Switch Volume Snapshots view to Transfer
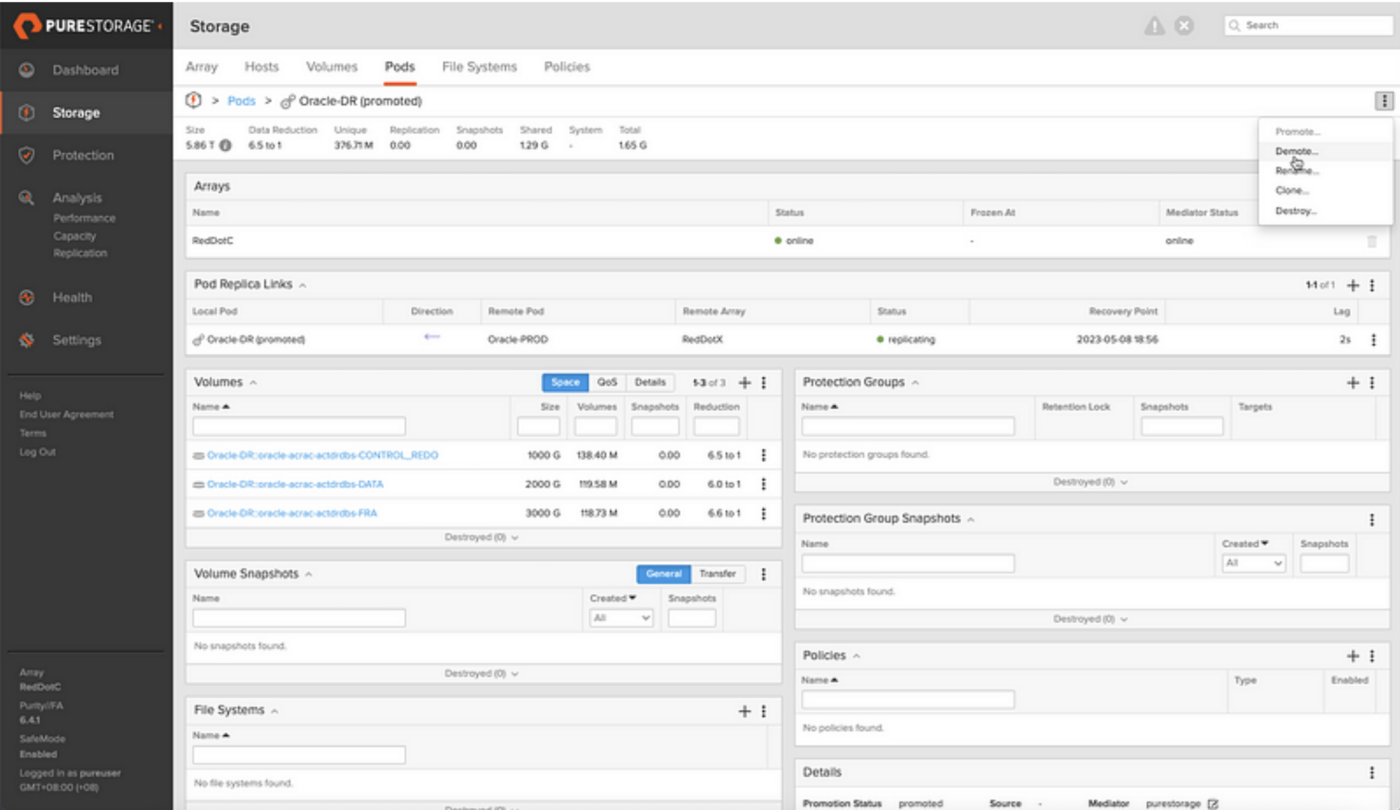 click(718, 574)
